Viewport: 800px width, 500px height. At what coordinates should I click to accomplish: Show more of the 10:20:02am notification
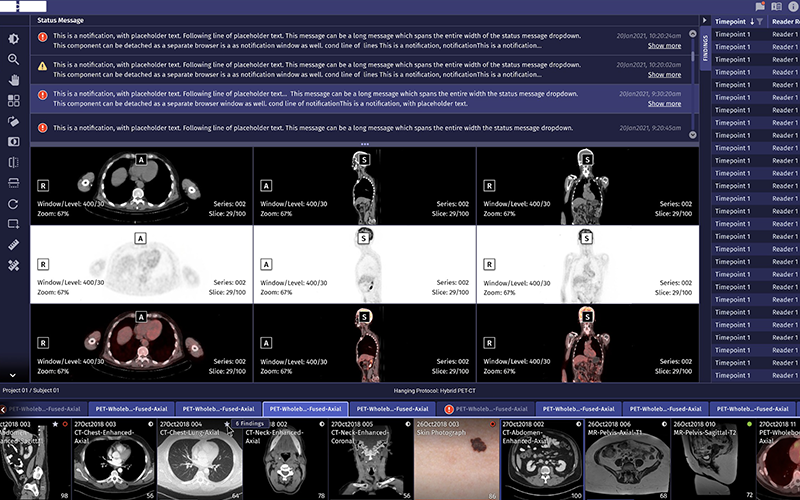[664, 74]
